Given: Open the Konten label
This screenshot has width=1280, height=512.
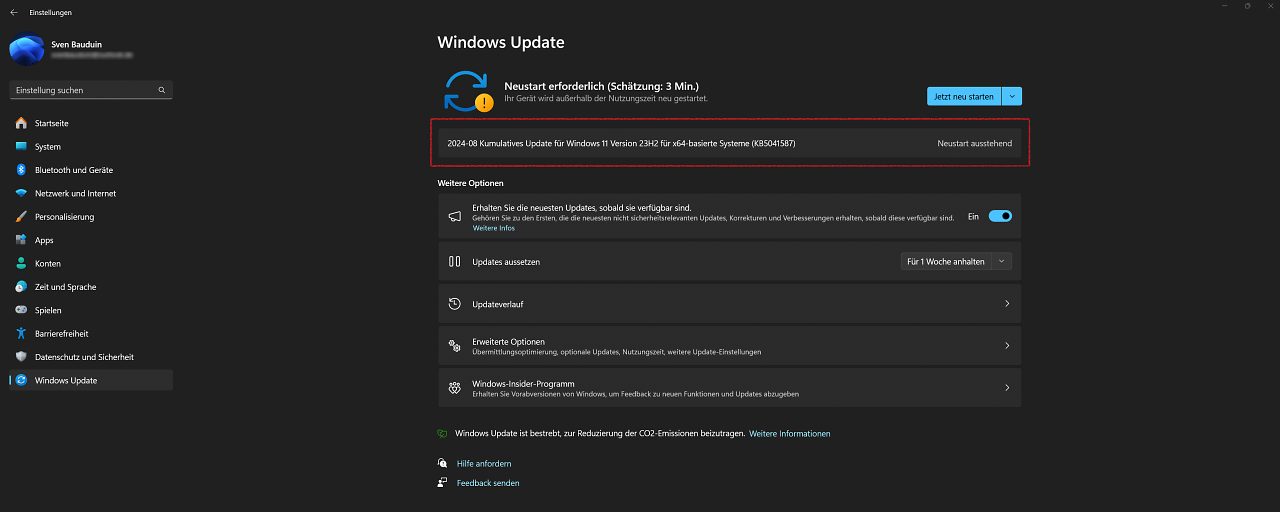Looking at the screenshot, I should coord(48,263).
